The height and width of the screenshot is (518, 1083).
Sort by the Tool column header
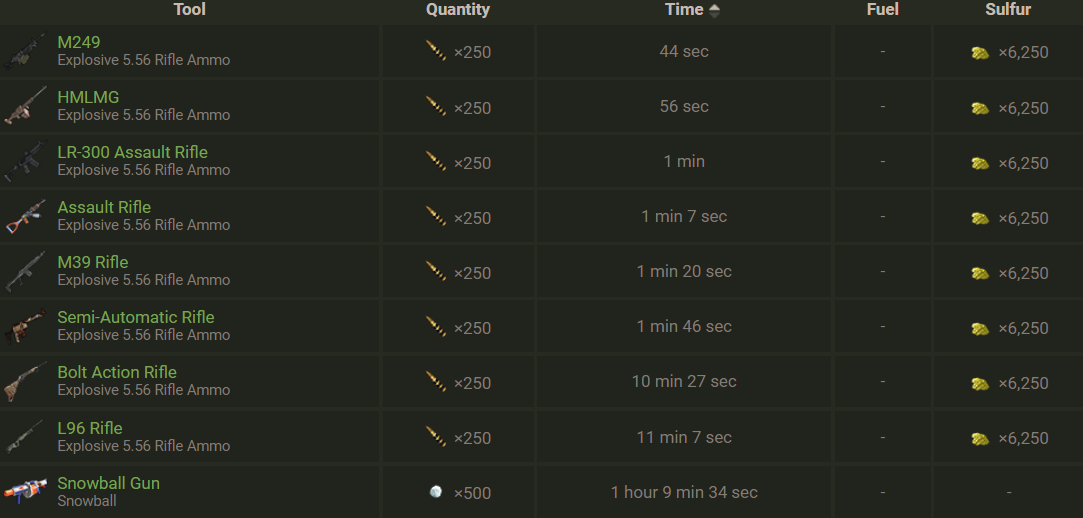189,10
